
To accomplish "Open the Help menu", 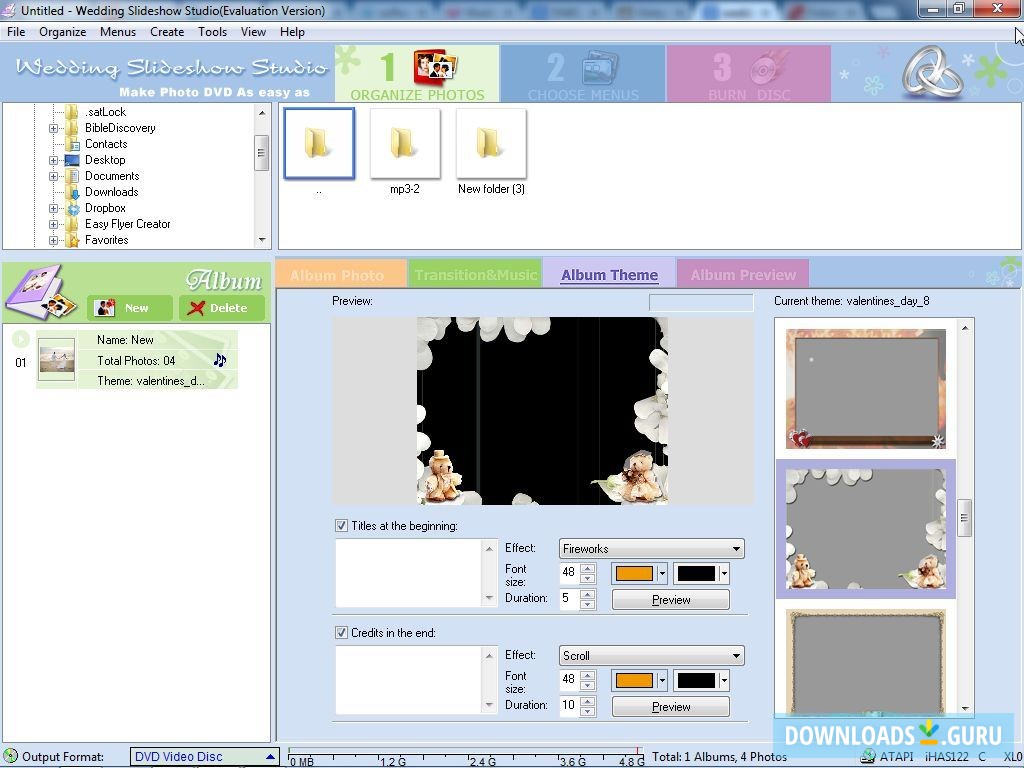I will [x=293, y=32].
